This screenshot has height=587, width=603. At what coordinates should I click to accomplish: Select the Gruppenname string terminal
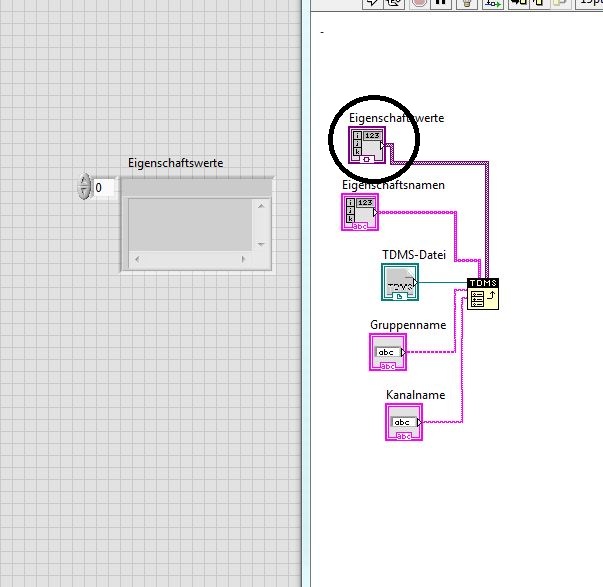[388, 352]
